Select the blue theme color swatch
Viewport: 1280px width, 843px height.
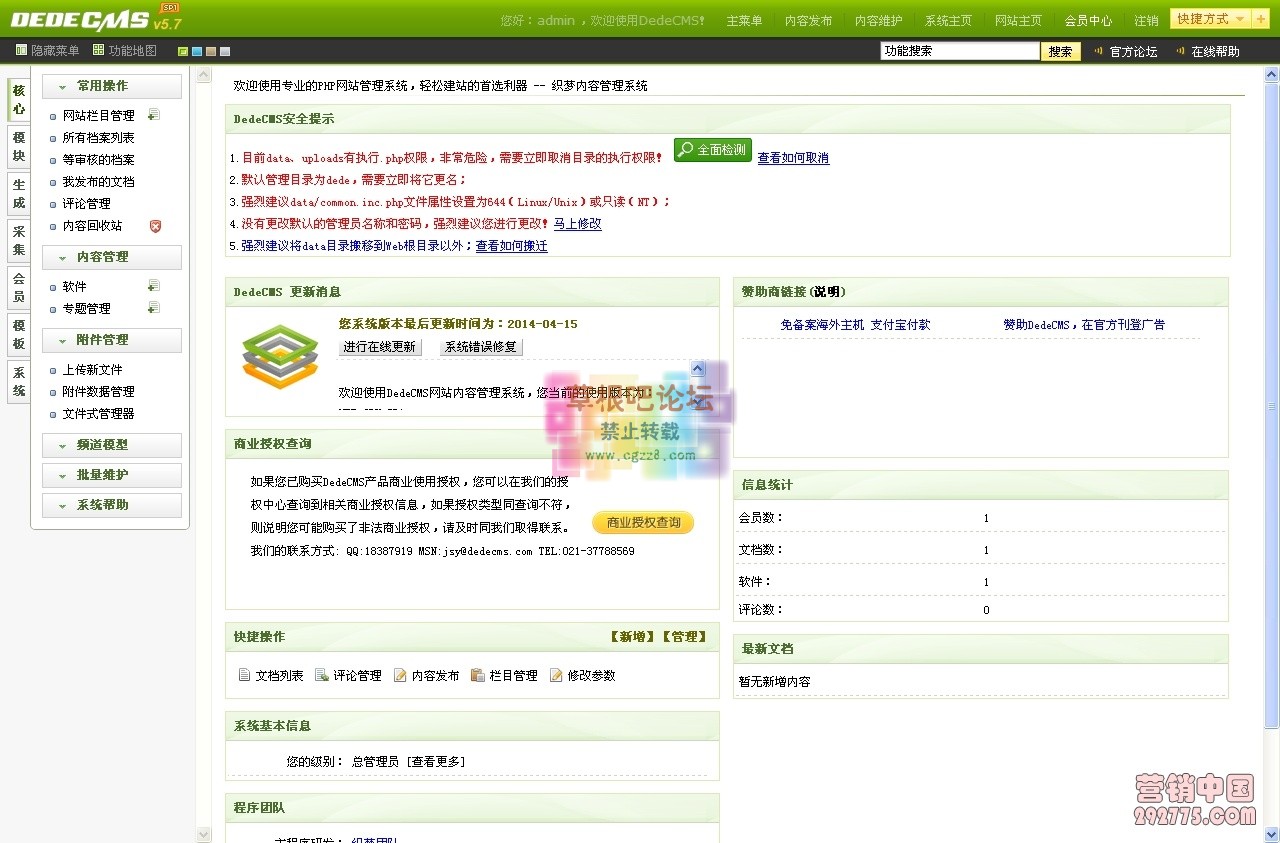[x=197, y=50]
